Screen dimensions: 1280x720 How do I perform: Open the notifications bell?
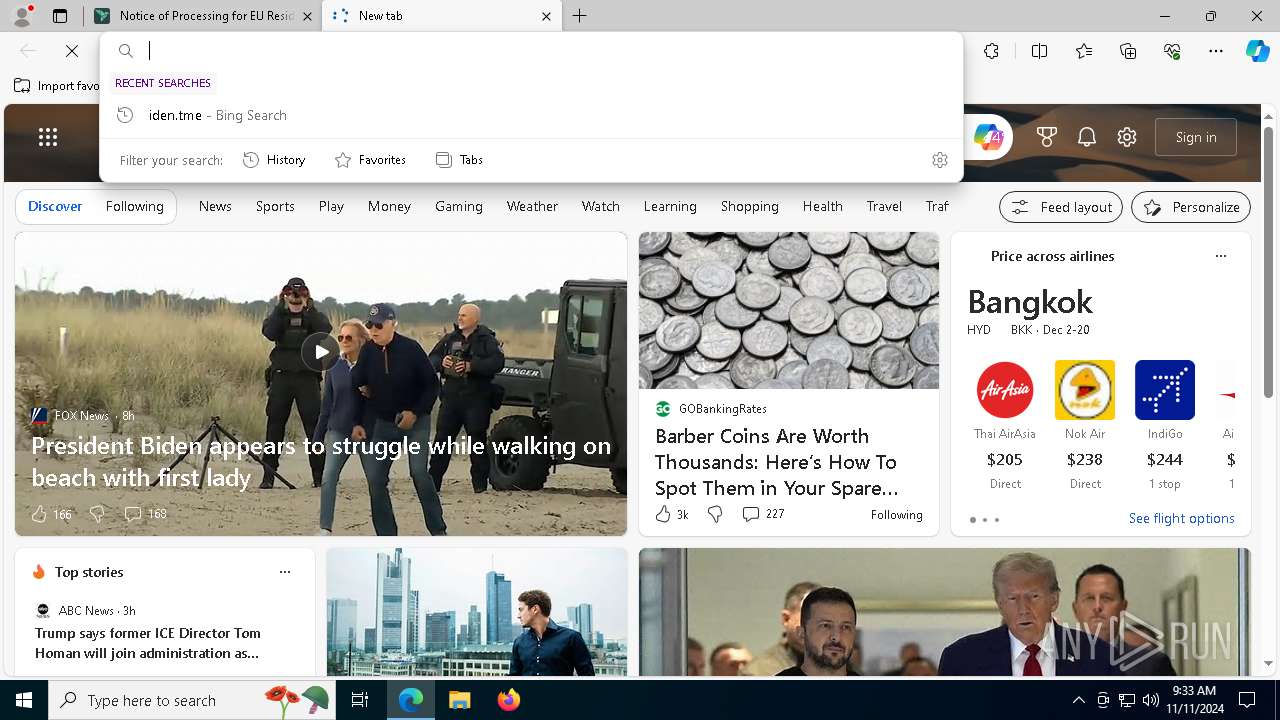pyautogui.click(x=1087, y=137)
